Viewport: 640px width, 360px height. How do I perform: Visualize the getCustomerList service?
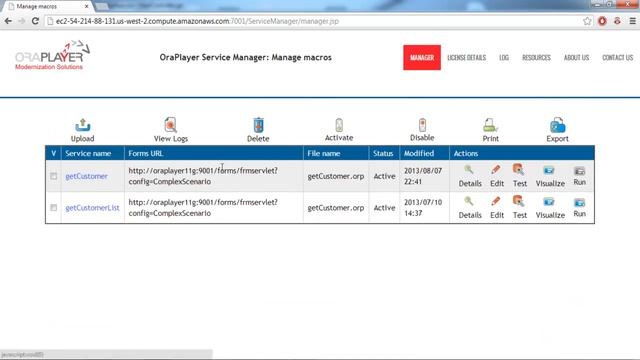pos(550,207)
